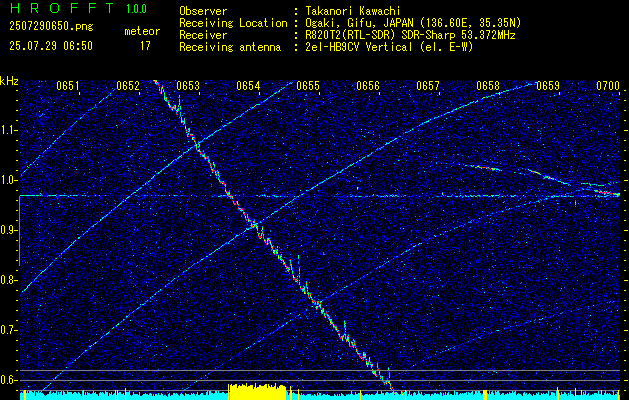Click the 0659 time axis label
The image size is (629, 400).
click(548, 86)
